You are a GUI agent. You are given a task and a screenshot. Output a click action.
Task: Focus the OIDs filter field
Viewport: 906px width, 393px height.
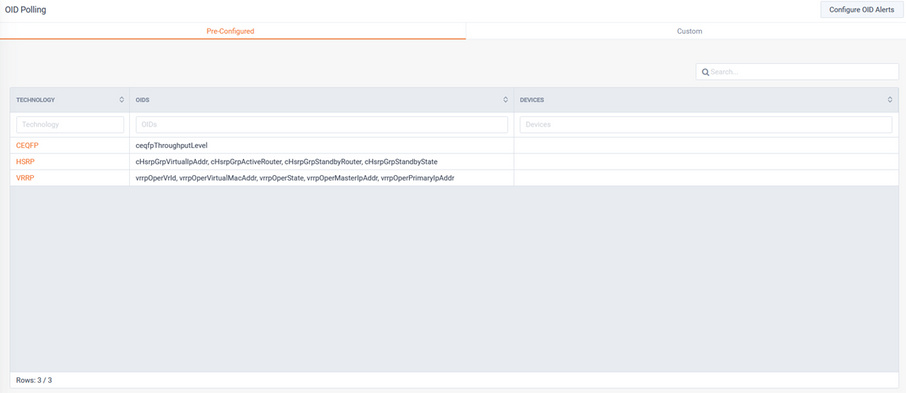(322, 124)
